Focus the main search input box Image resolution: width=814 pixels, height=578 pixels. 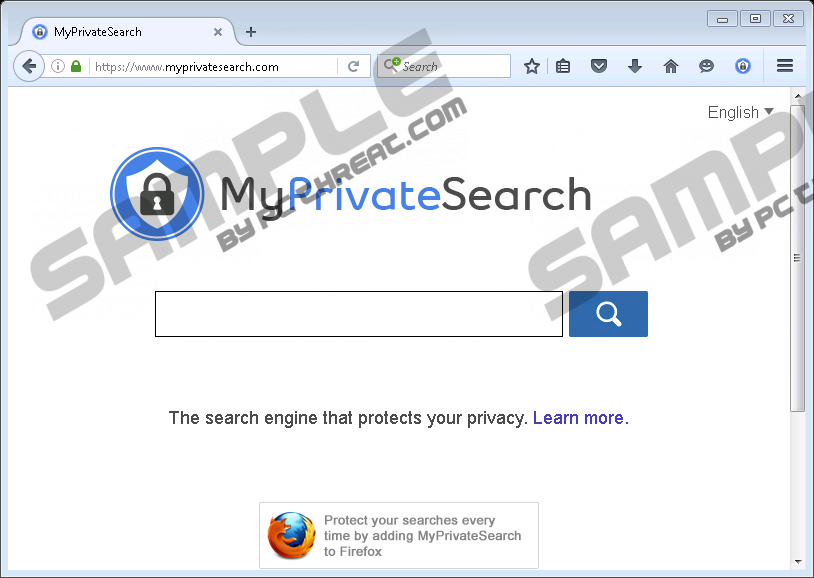pos(359,314)
